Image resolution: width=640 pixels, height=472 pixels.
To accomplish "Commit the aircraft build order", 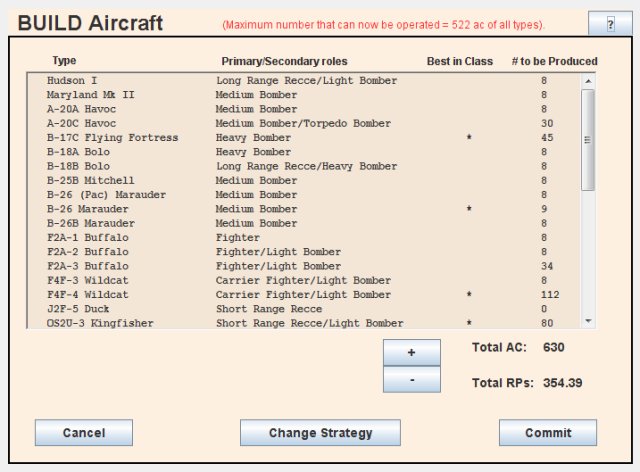I will pos(547,433).
